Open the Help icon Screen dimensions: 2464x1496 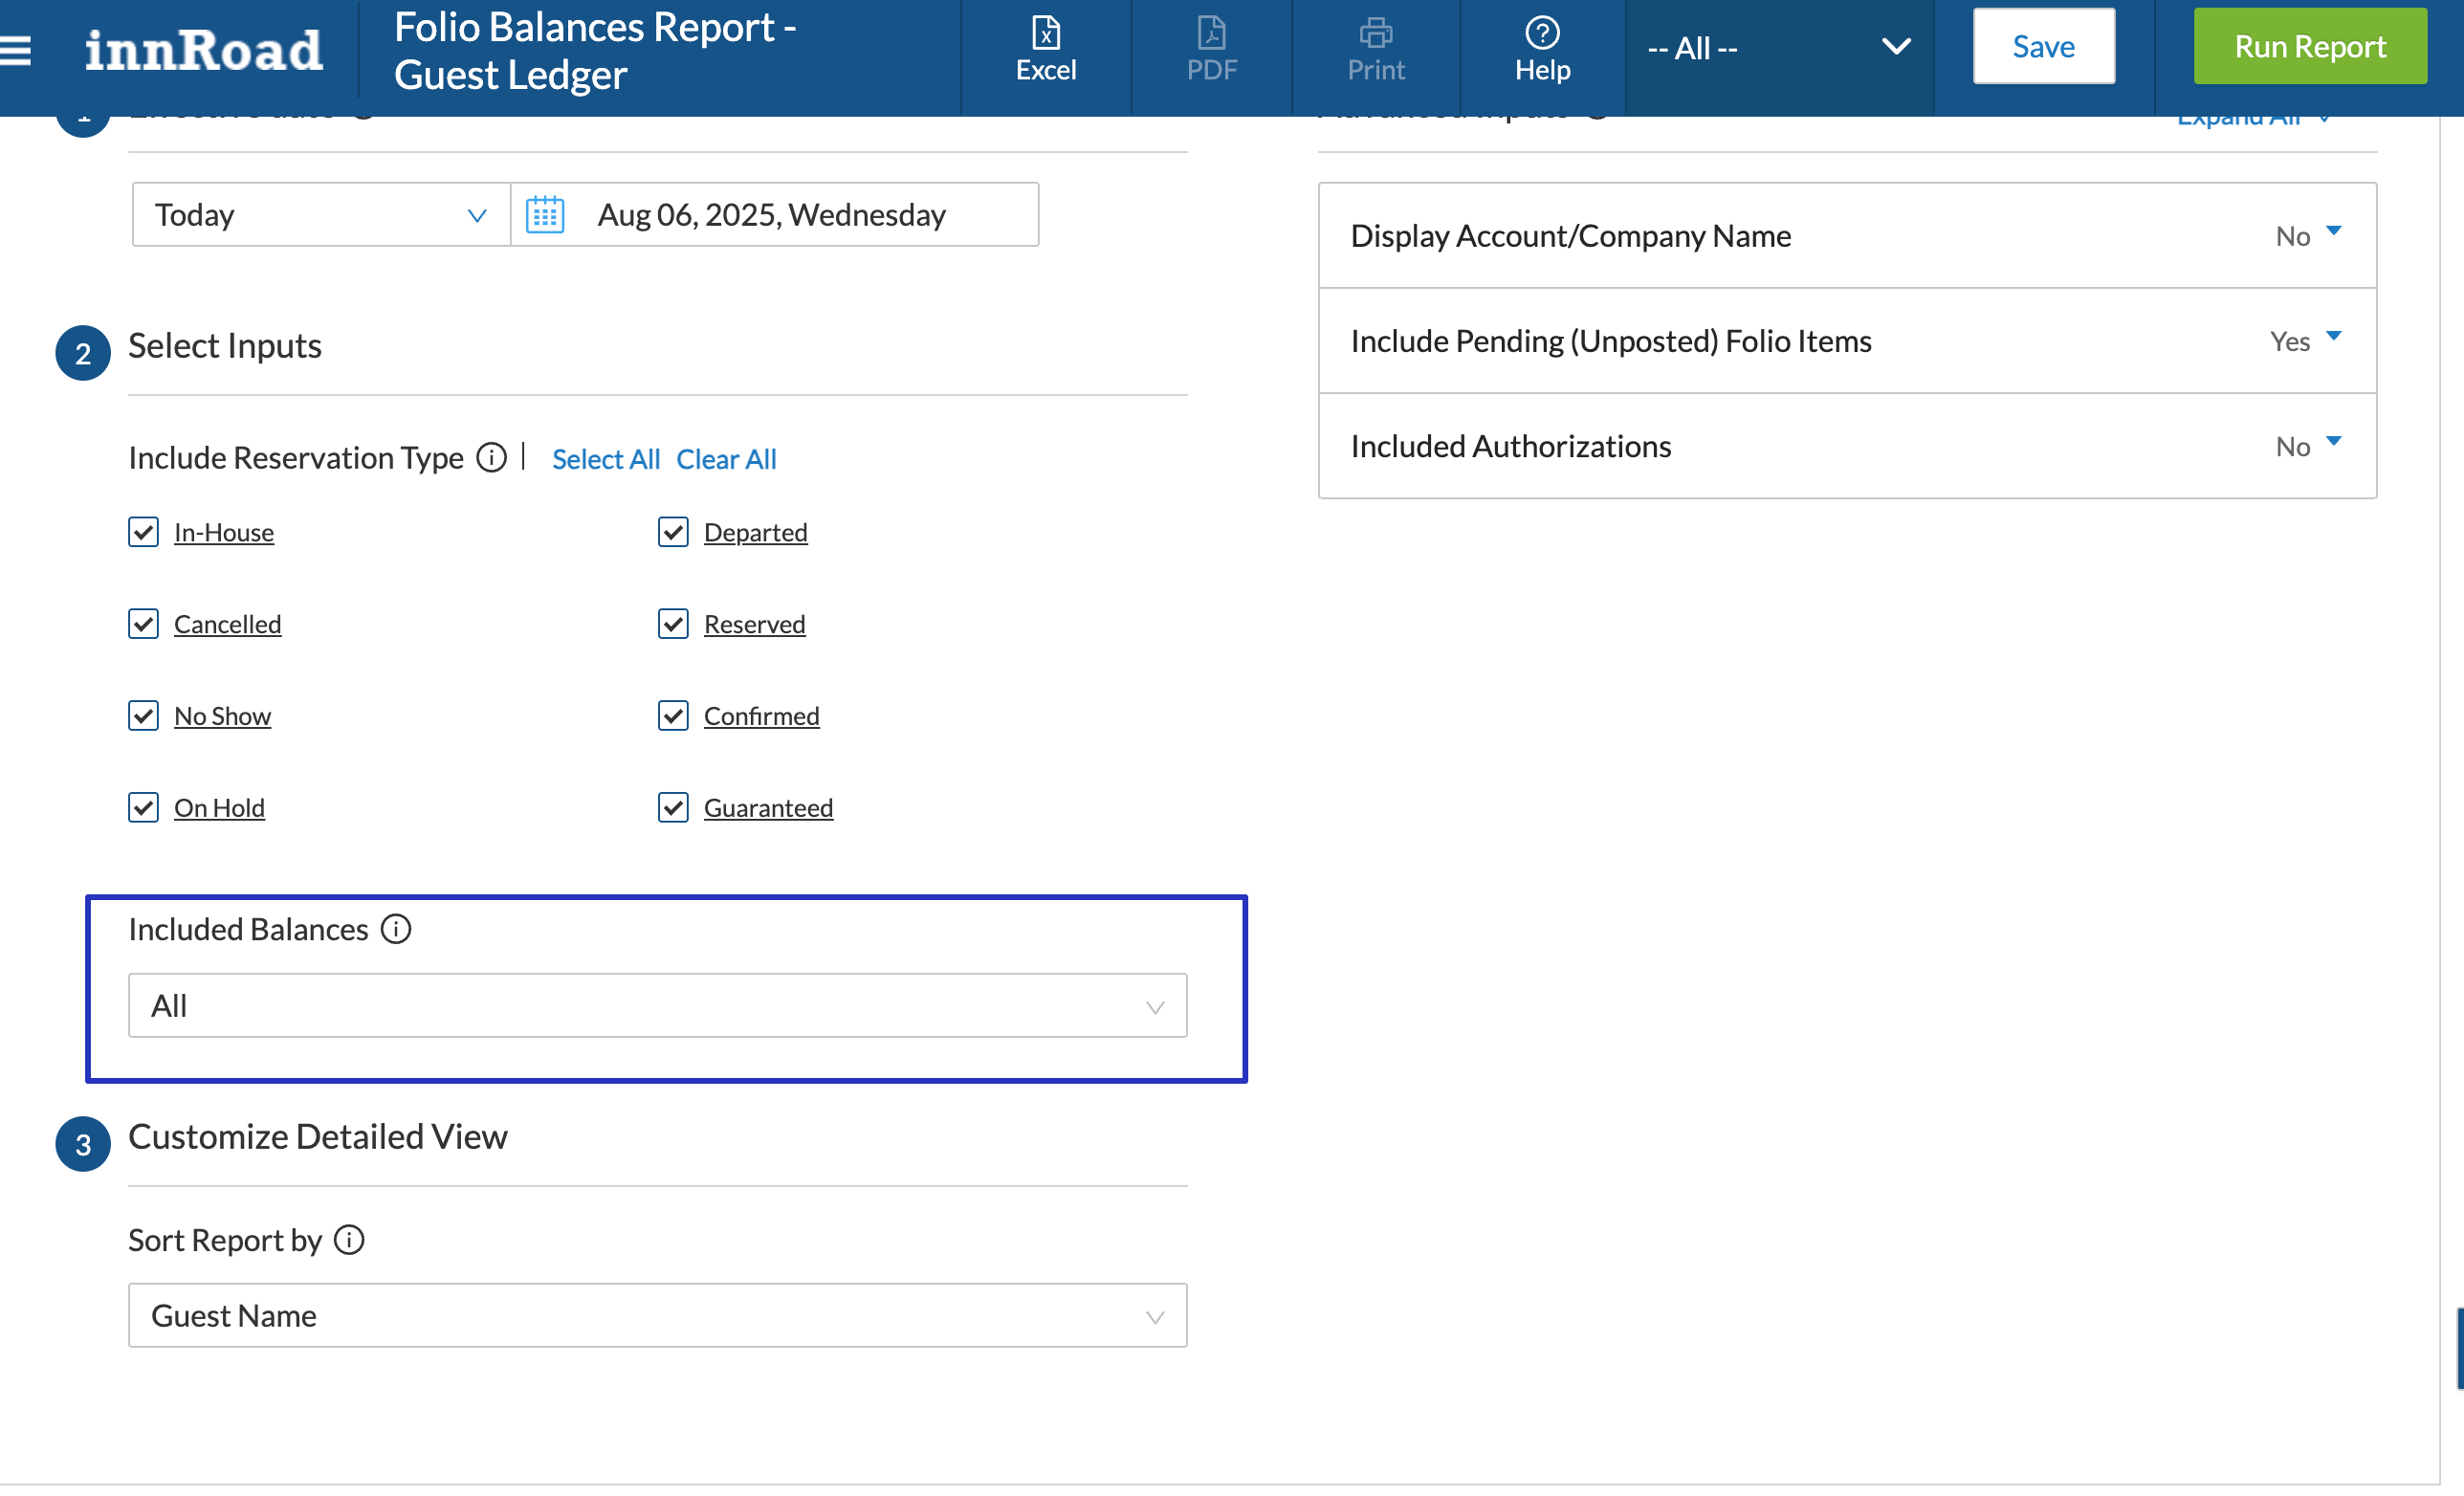point(1541,48)
